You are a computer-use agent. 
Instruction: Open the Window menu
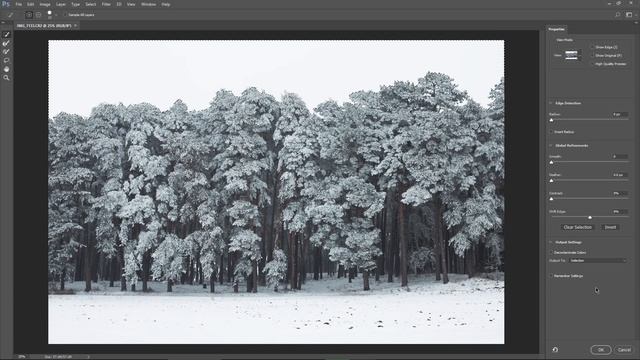coord(149,4)
